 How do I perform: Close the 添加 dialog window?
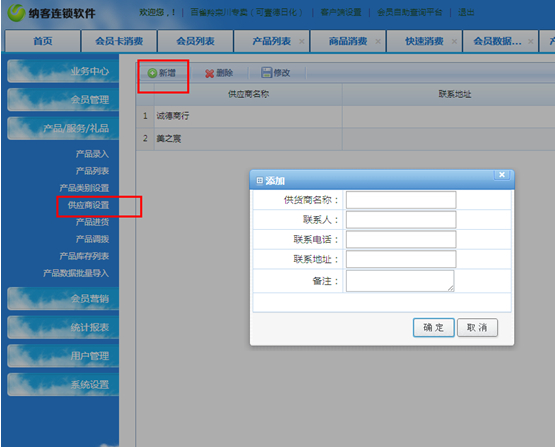pyautogui.click(x=502, y=175)
